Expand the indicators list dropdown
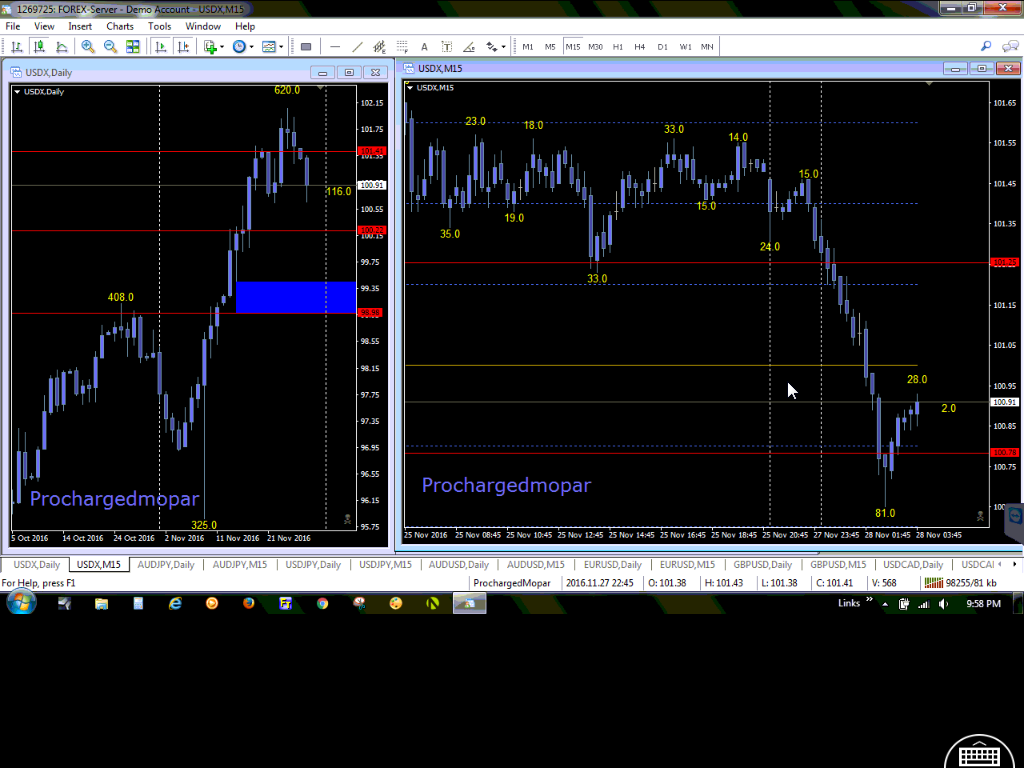The width and height of the screenshot is (1024, 768). (x=223, y=47)
